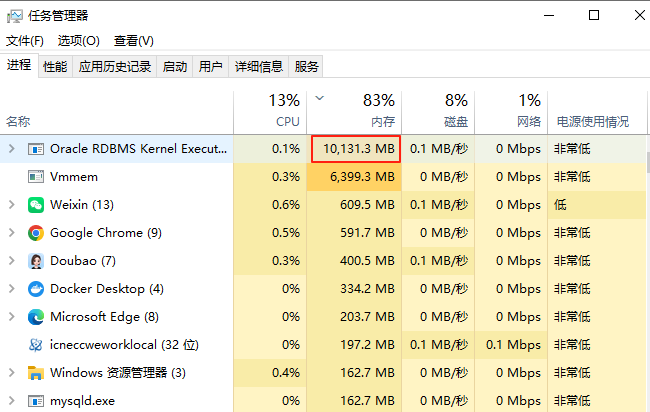Expand the Docker Desktop (4) process group

point(12,289)
